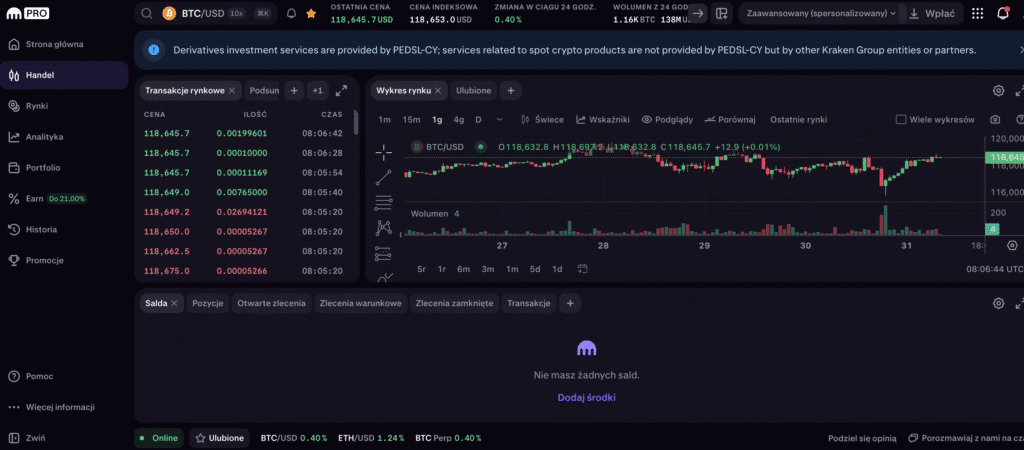Expand the Zaawansowany layout dropdown

pos(817,14)
